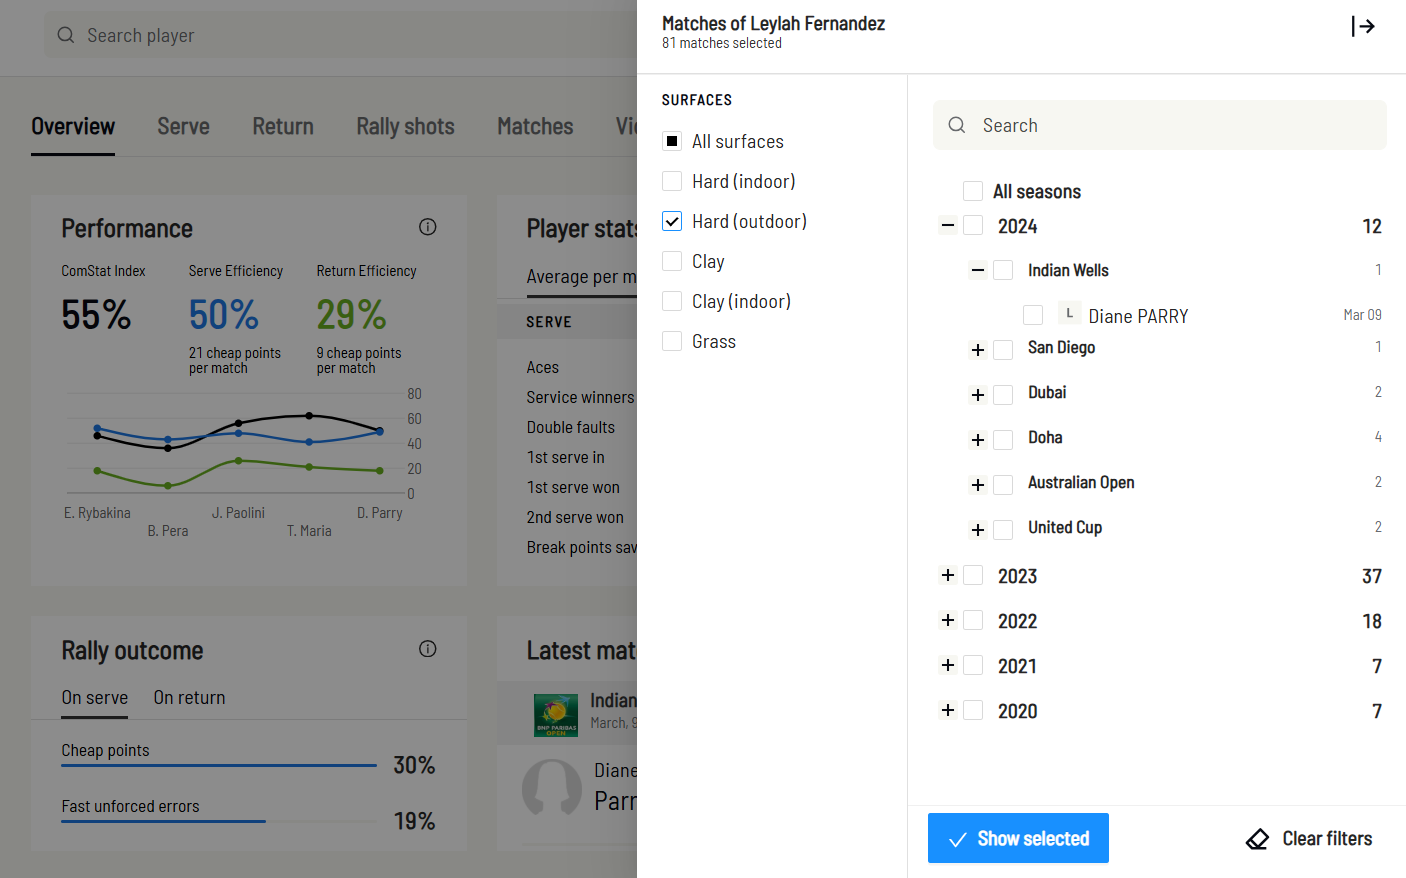Click the magnifier icon in player search
Image resolution: width=1406 pixels, height=878 pixels.
(66, 35)
